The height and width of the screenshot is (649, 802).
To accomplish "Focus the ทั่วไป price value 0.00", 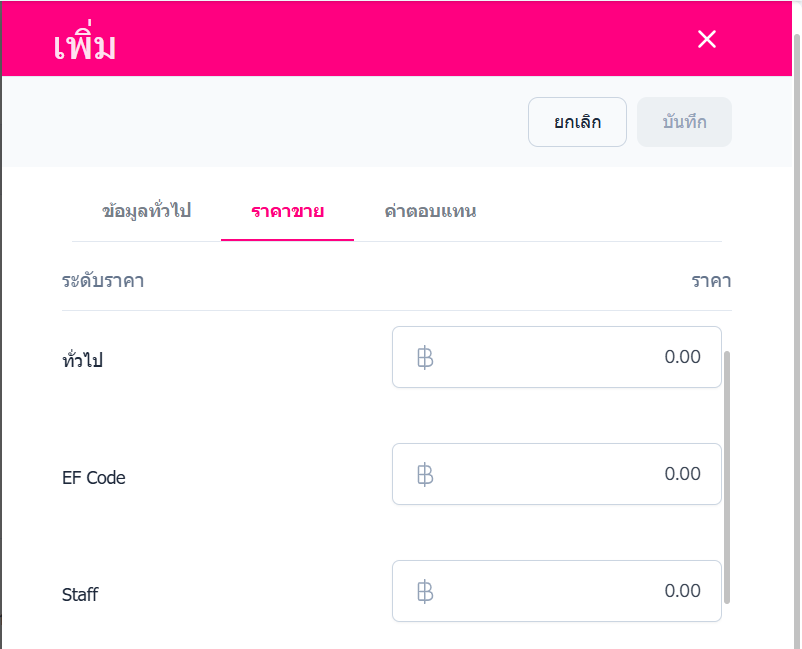I will [x=682, y=357].
